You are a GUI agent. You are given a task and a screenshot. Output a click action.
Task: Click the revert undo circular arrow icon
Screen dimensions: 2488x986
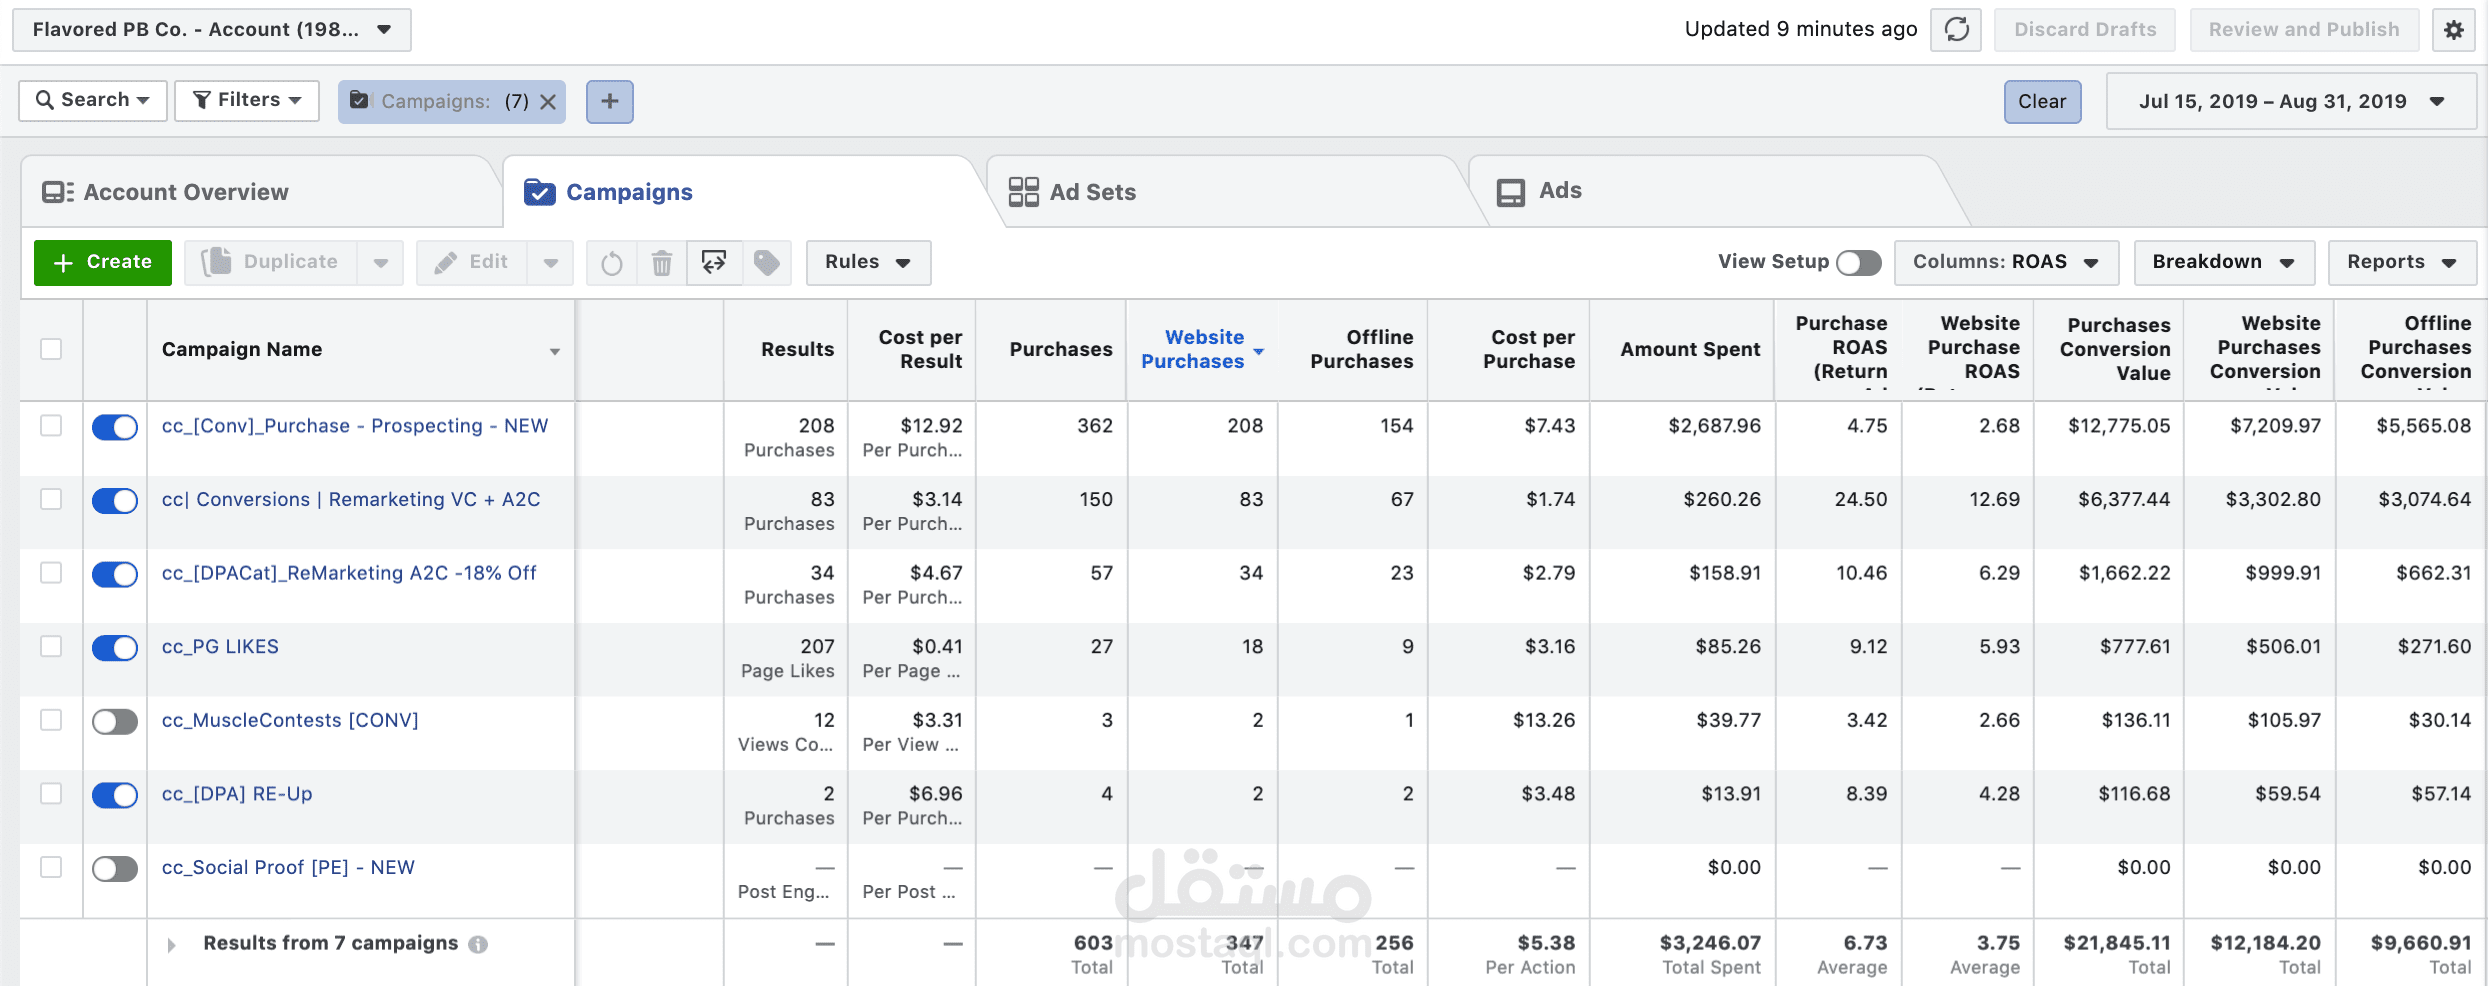(x=612, y=263)
